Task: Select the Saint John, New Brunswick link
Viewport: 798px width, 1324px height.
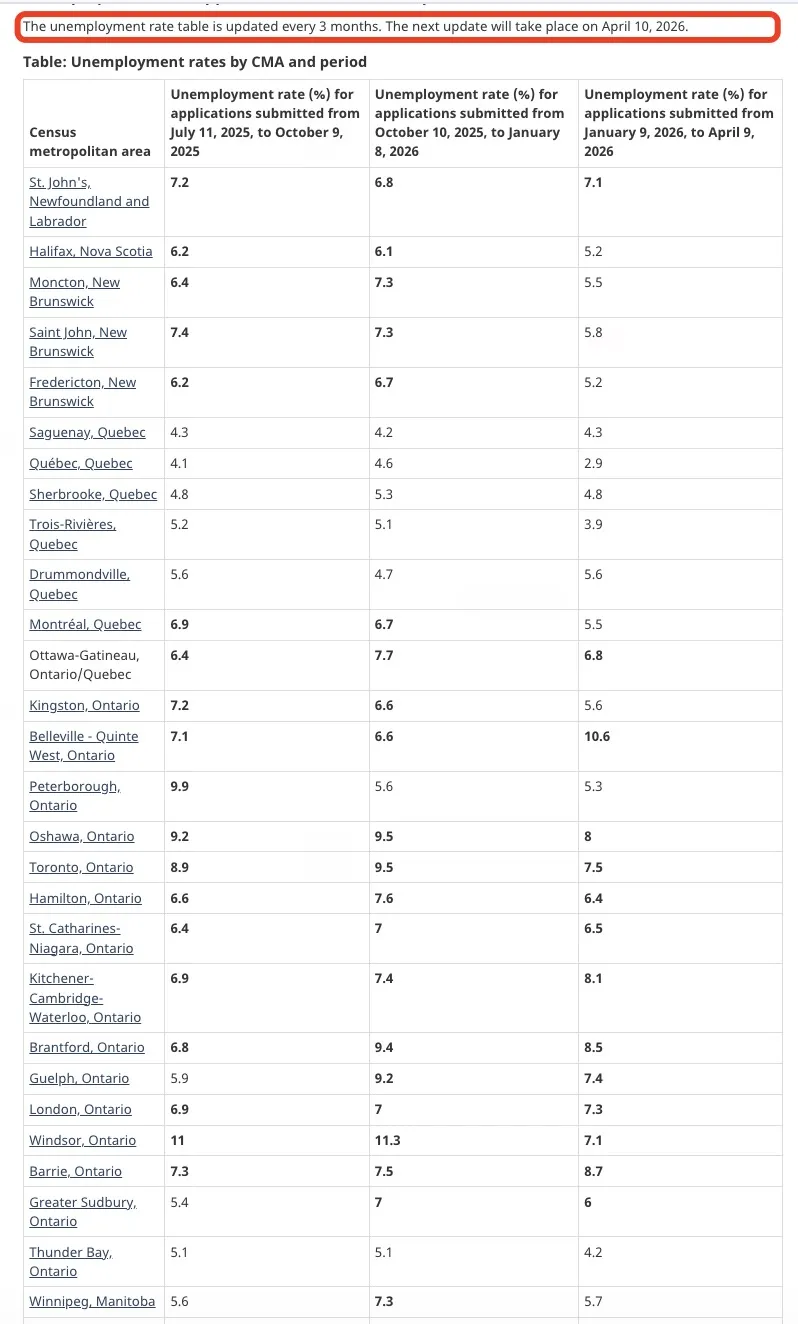Action: [78, 341]
